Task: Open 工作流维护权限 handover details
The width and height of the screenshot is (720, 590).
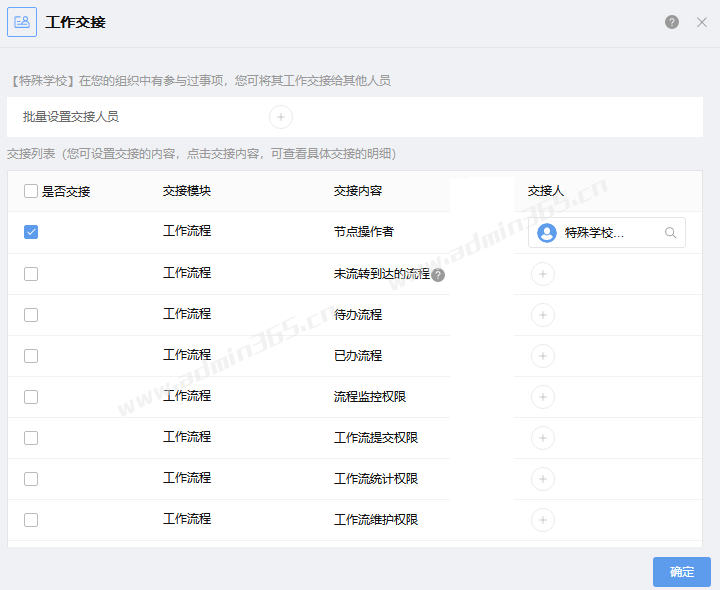Action: point(376,520)
